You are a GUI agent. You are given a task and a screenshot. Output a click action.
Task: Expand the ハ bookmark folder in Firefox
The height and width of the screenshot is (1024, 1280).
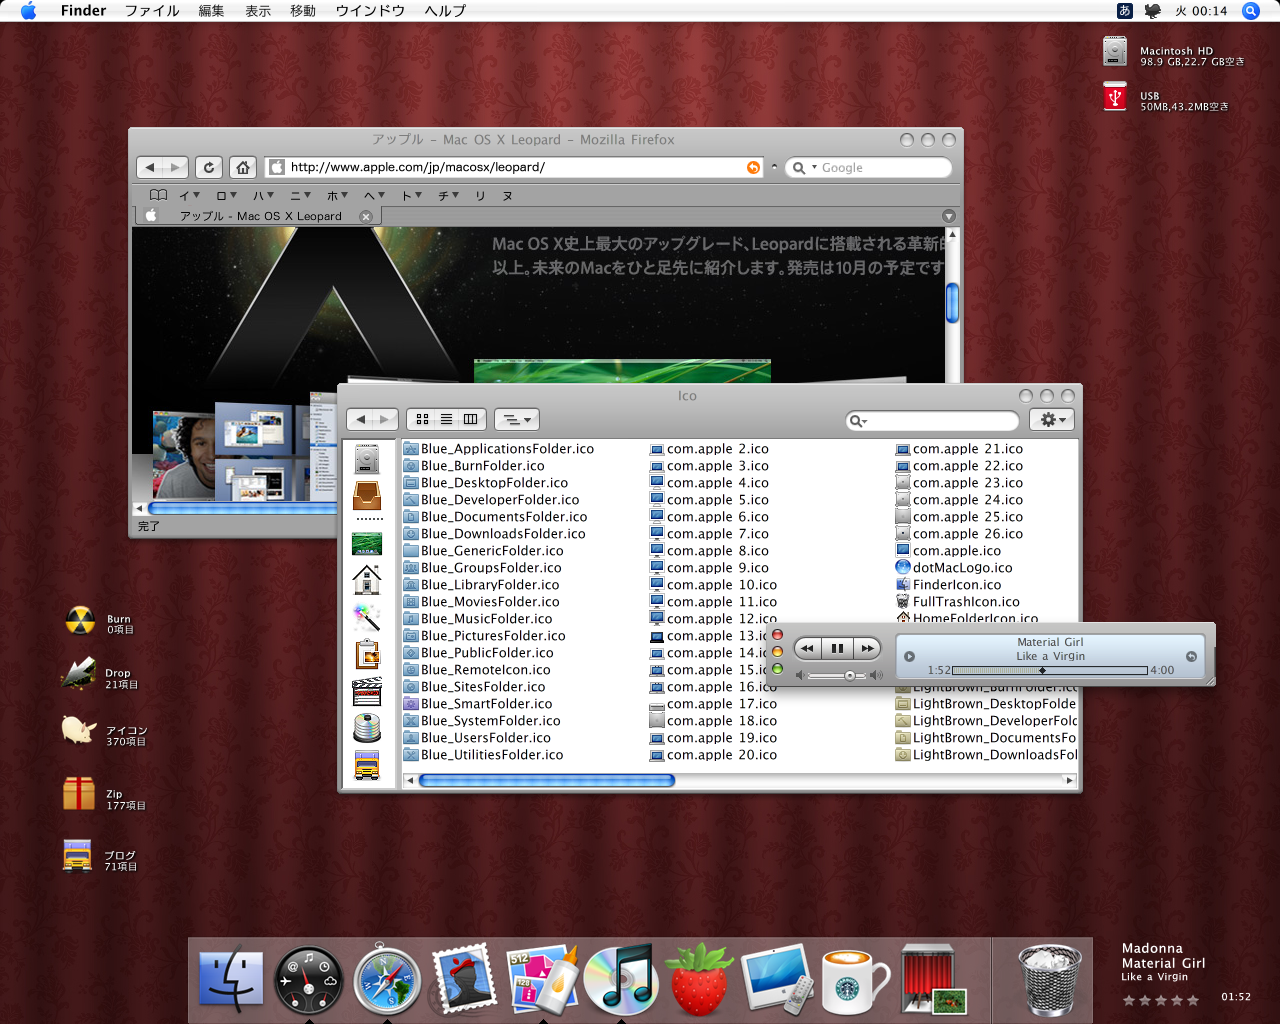[x=263, y=195]
